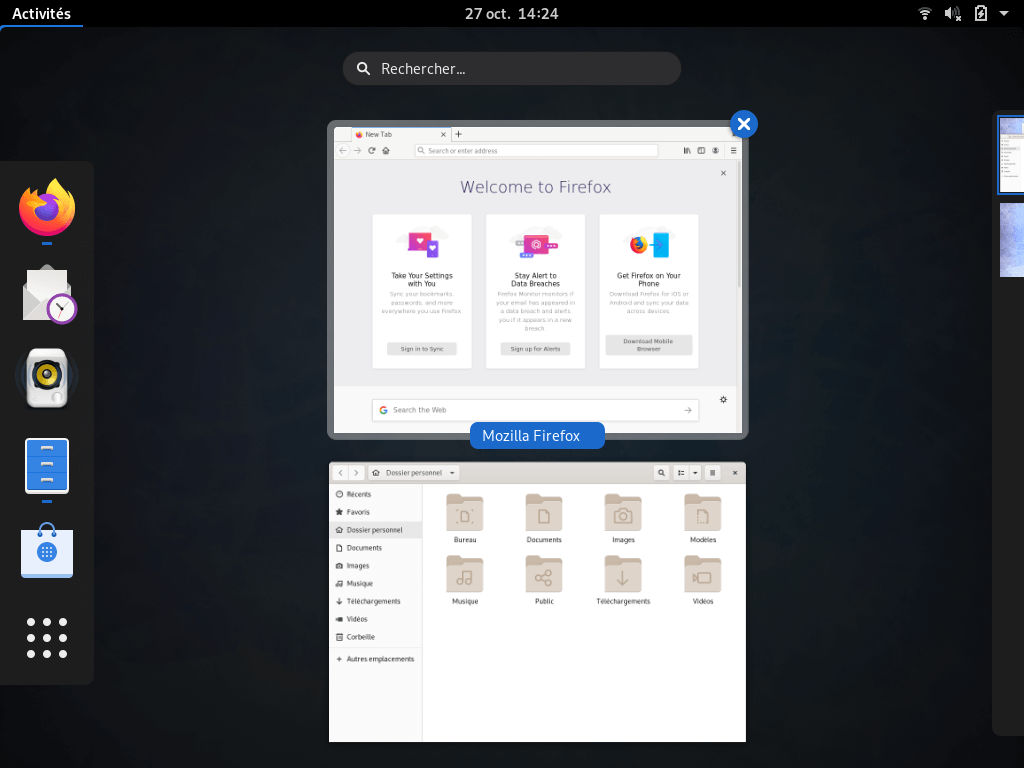Dismiss the Welcome to Firefox panel
The height and width of the screenshot is (768, 1024).
[723, 173]
